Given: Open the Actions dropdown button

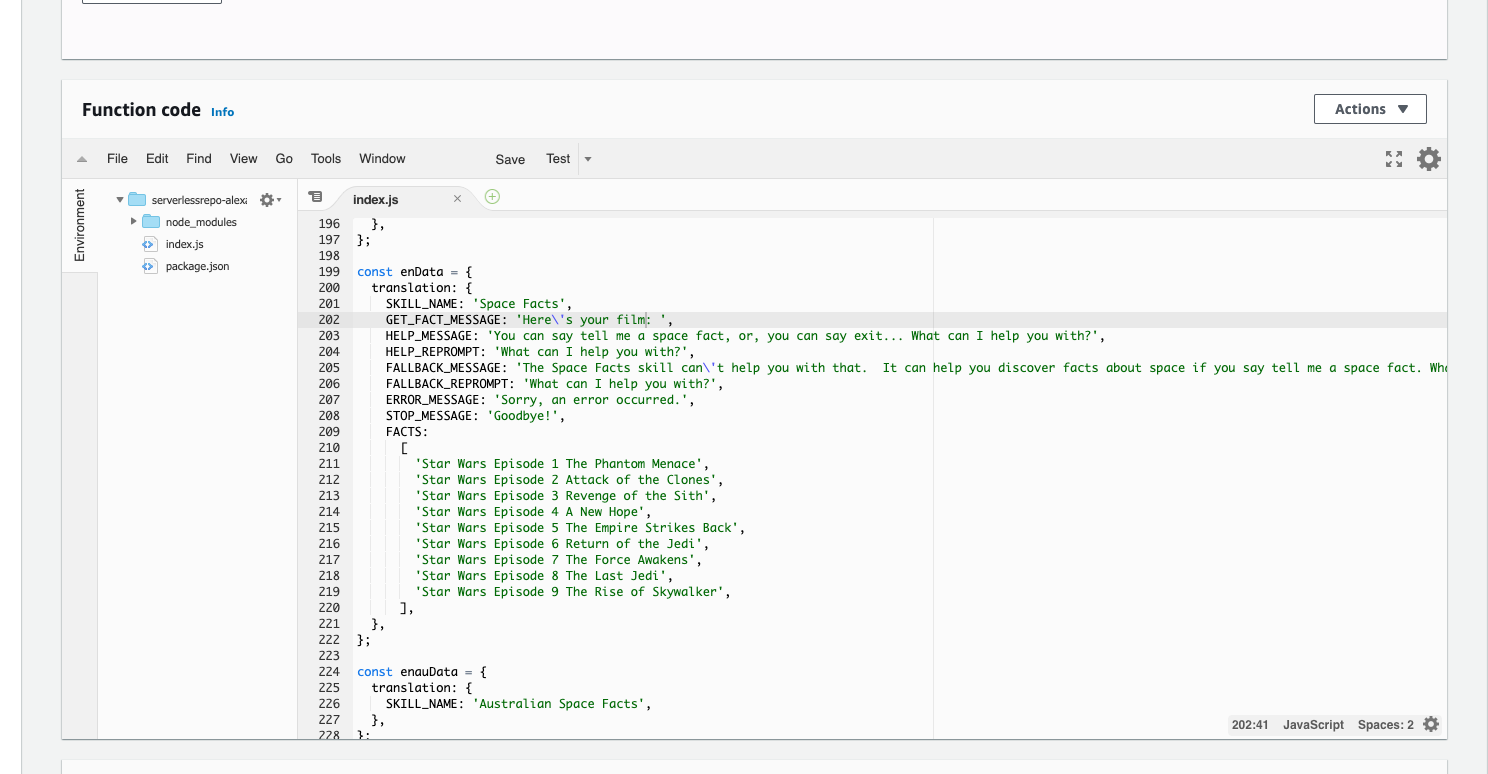Looking at the screenshot, I should pos(1370,109).
